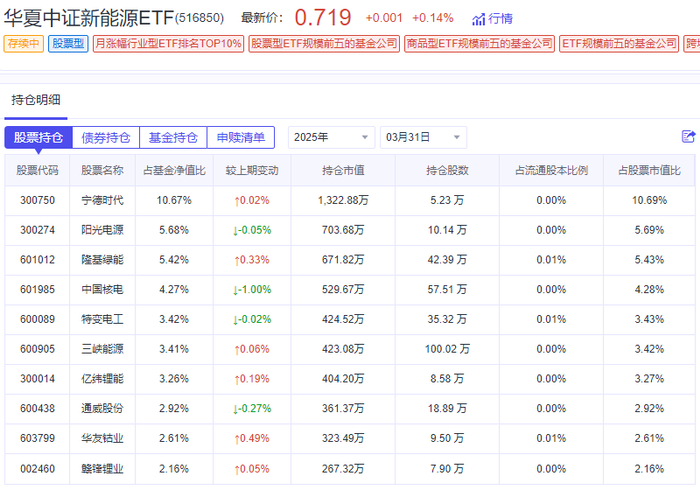The height and width of the screenshot is (490, 700).
Task: Click the 10.67% net value ratio cell
Action: point(174,200)
